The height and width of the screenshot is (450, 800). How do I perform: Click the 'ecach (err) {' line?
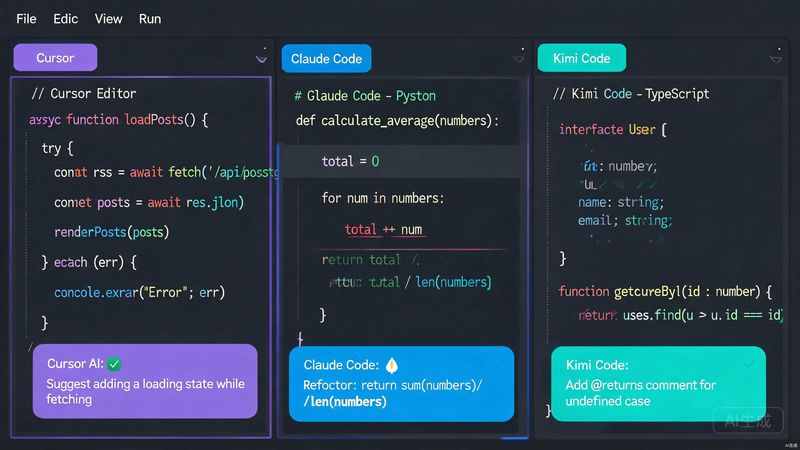pos(89,262)
